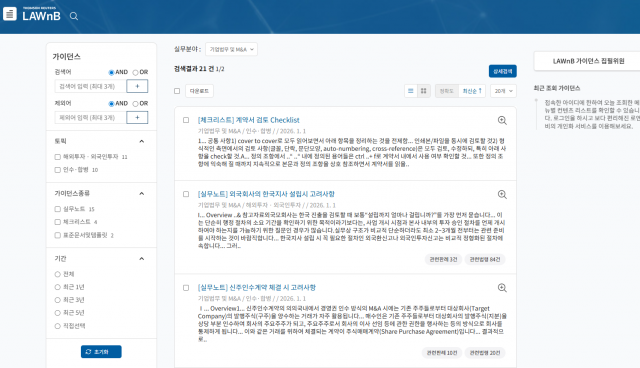Select AND radio for 검색어
The height and width of the screenshot is (368, 640).
point(111,72)
